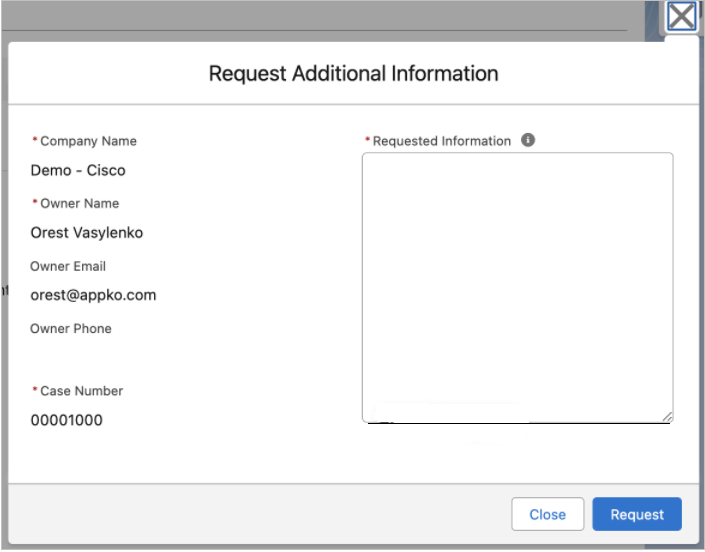Click the required asterisk beside Case Number
705x552 pixels.
click(35, 391)
